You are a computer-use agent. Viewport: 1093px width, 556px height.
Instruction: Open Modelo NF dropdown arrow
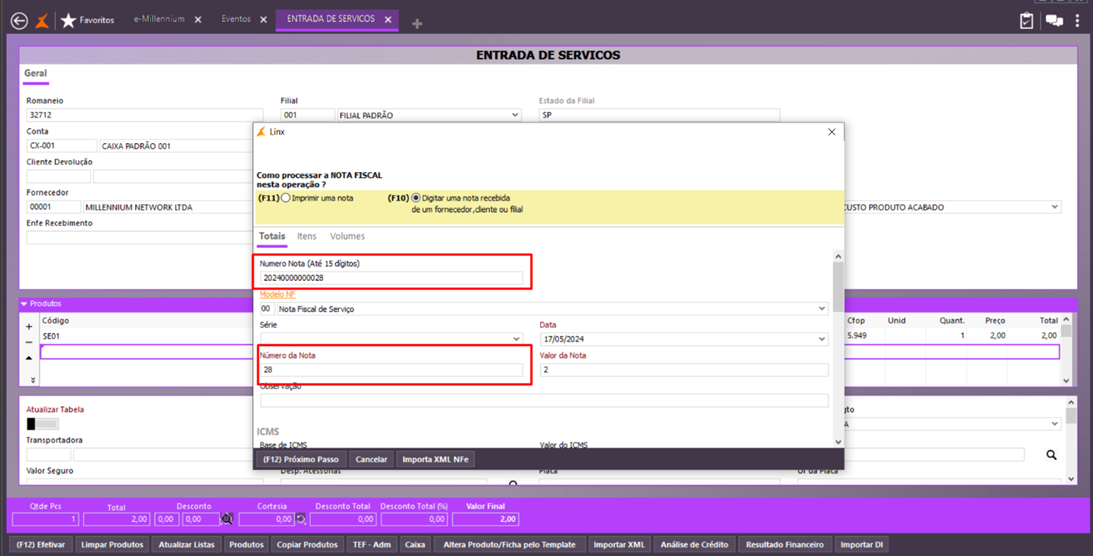point(822,309)
